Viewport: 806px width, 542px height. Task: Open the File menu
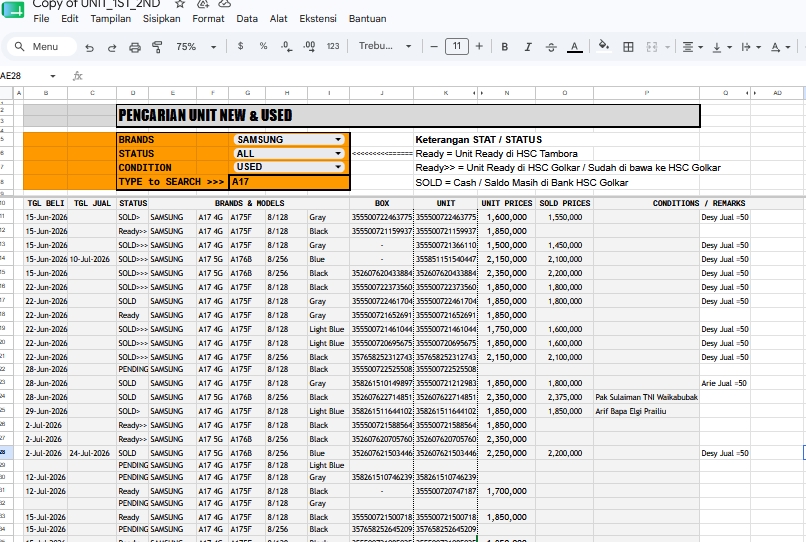pos(41,19)
